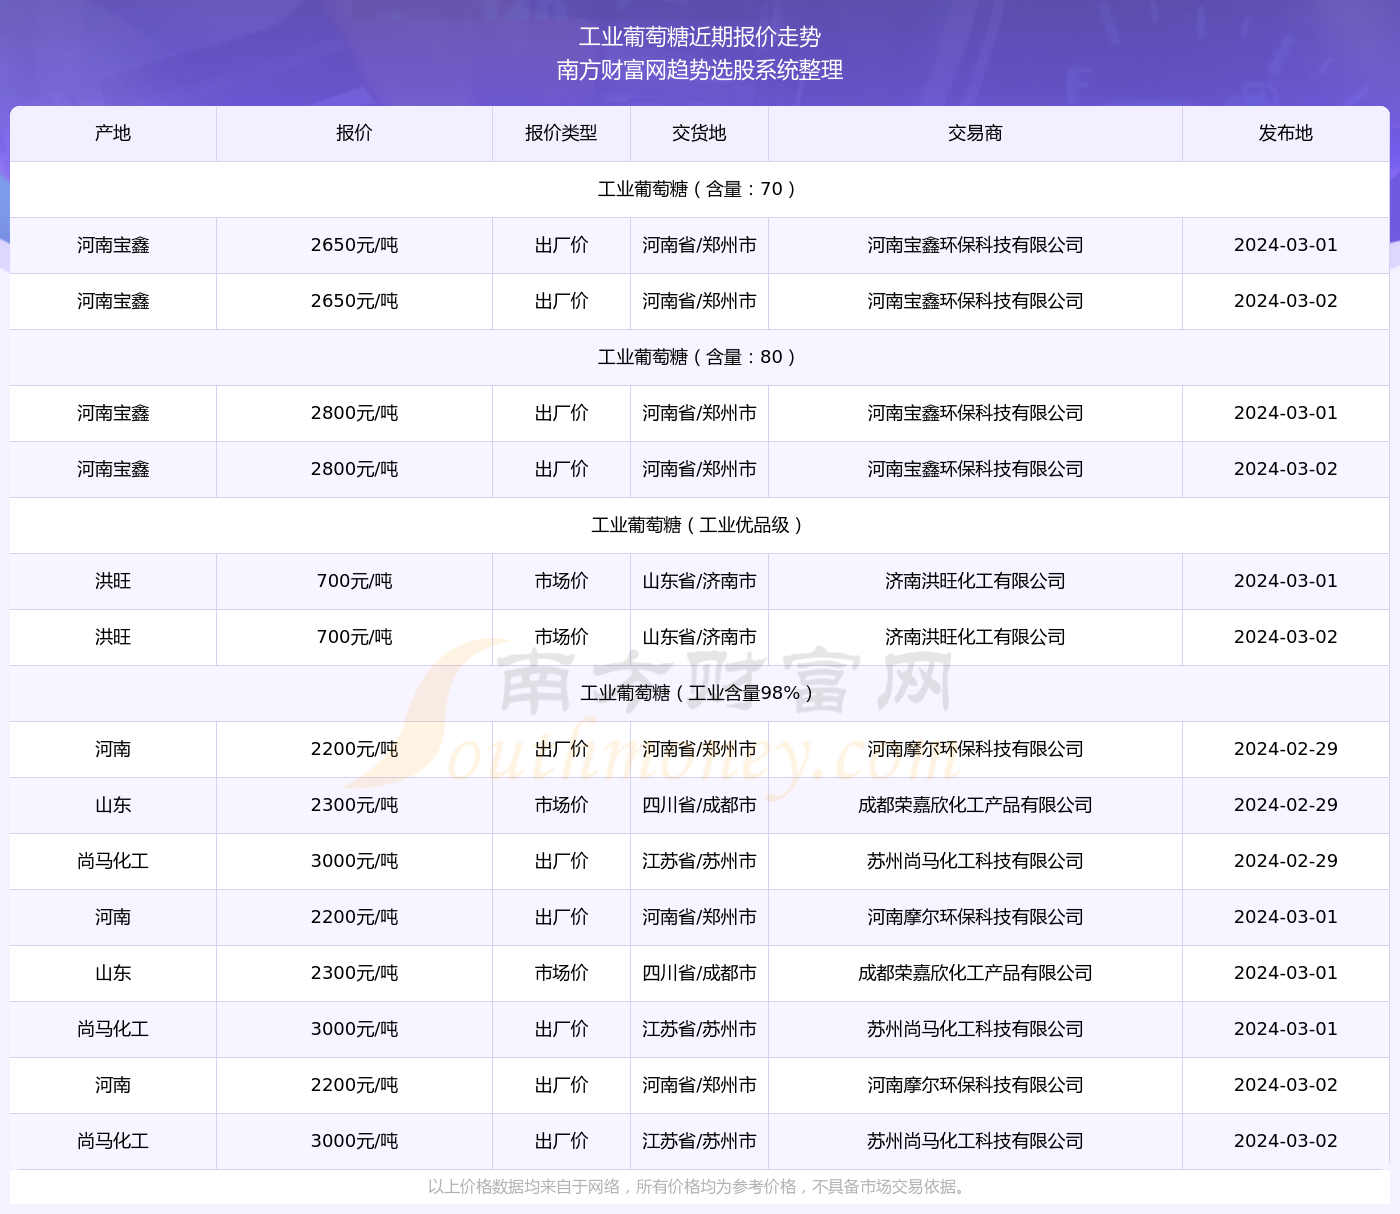Screen dimensions: 1400x1214
Task: Select the subtitle 南方财富网趋势选股系统整理
Action: coord(700,70)
